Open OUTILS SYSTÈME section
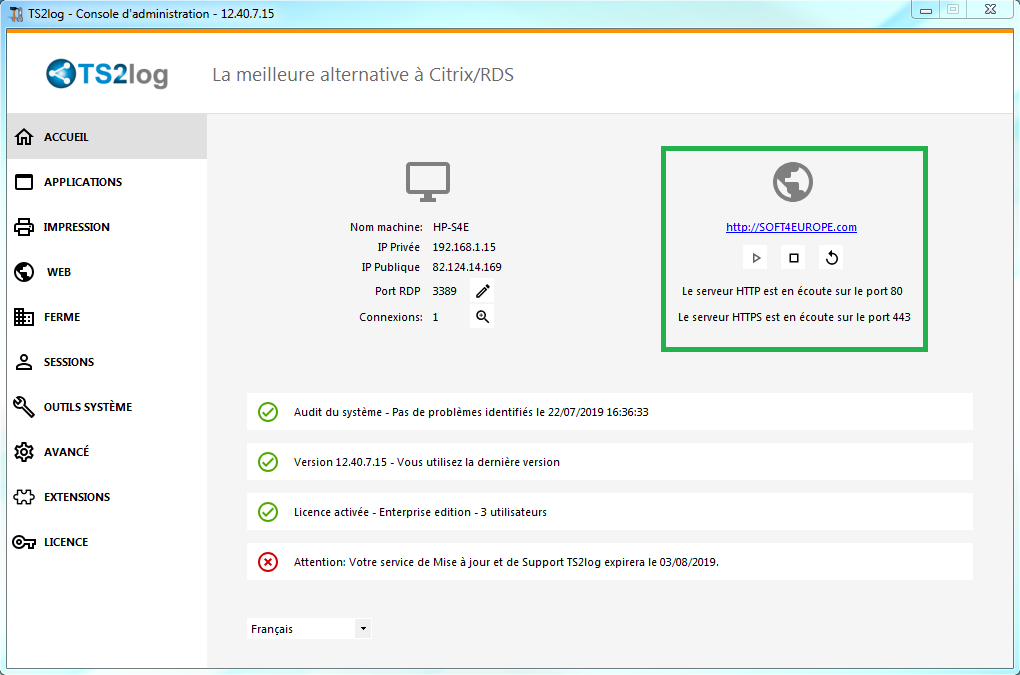The image size is (1020, 675). coord(107,406)
